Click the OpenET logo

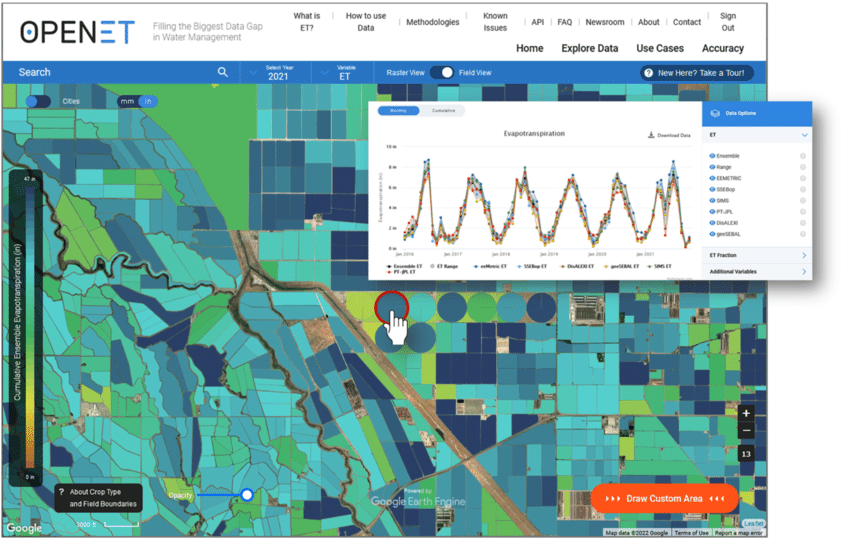coord(77,31)
